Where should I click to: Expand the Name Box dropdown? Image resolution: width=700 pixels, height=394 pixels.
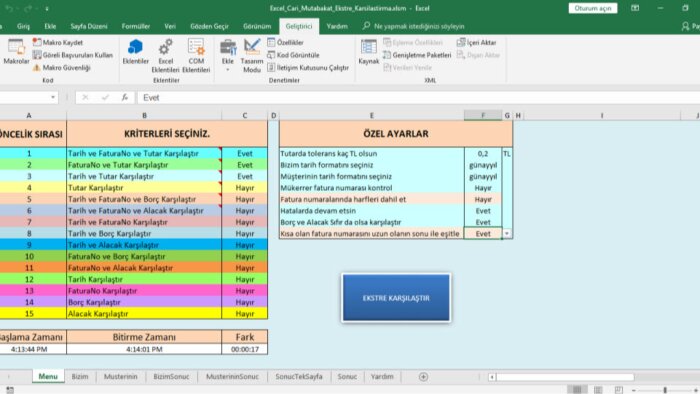point(53,97)
